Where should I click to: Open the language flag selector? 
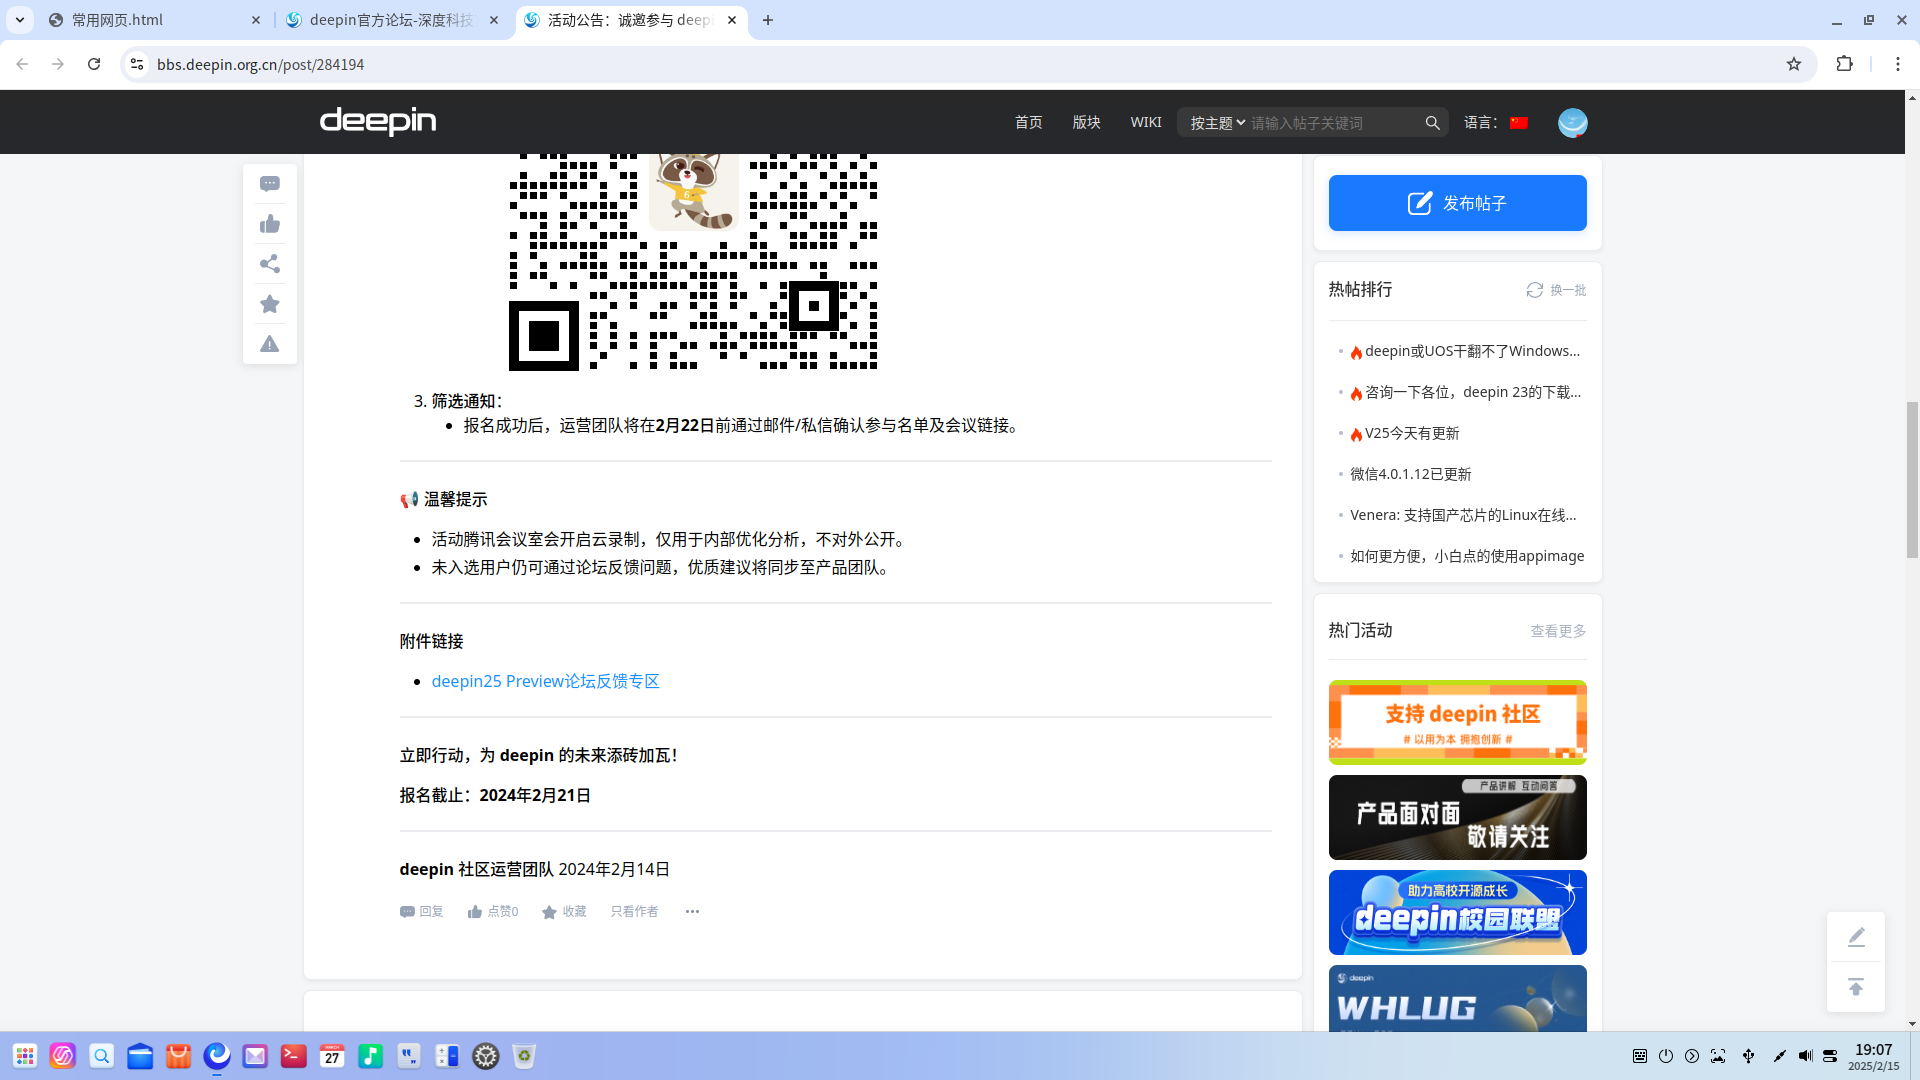click(x=1518, y=123)
